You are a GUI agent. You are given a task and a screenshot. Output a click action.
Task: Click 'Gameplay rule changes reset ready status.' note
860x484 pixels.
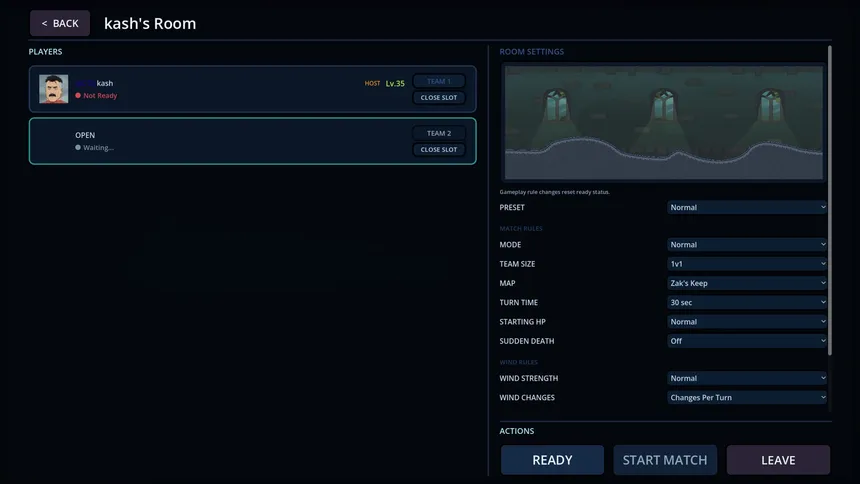pyautogui.click(x=555, y=192)
